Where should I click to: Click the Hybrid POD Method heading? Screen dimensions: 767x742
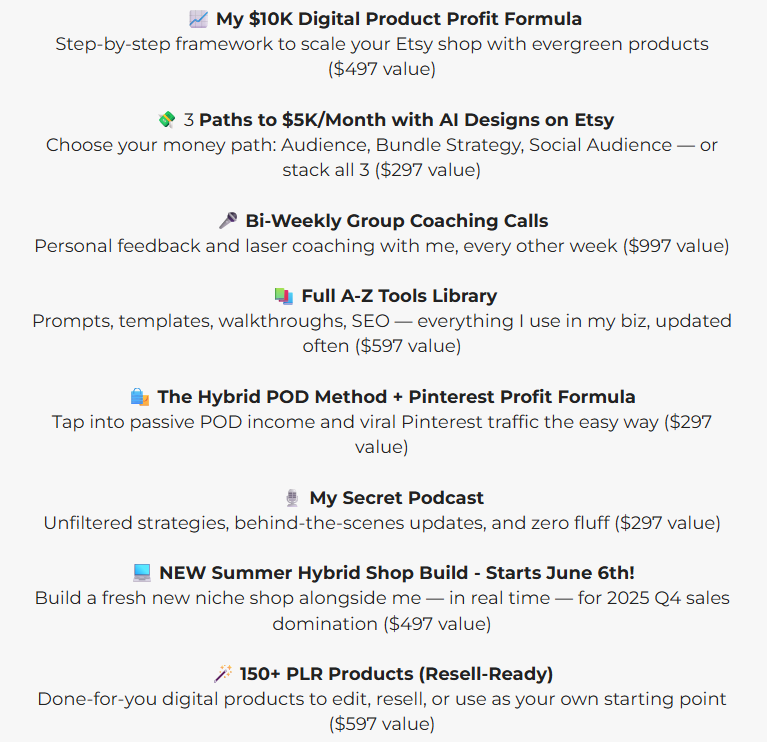(396, 397)
